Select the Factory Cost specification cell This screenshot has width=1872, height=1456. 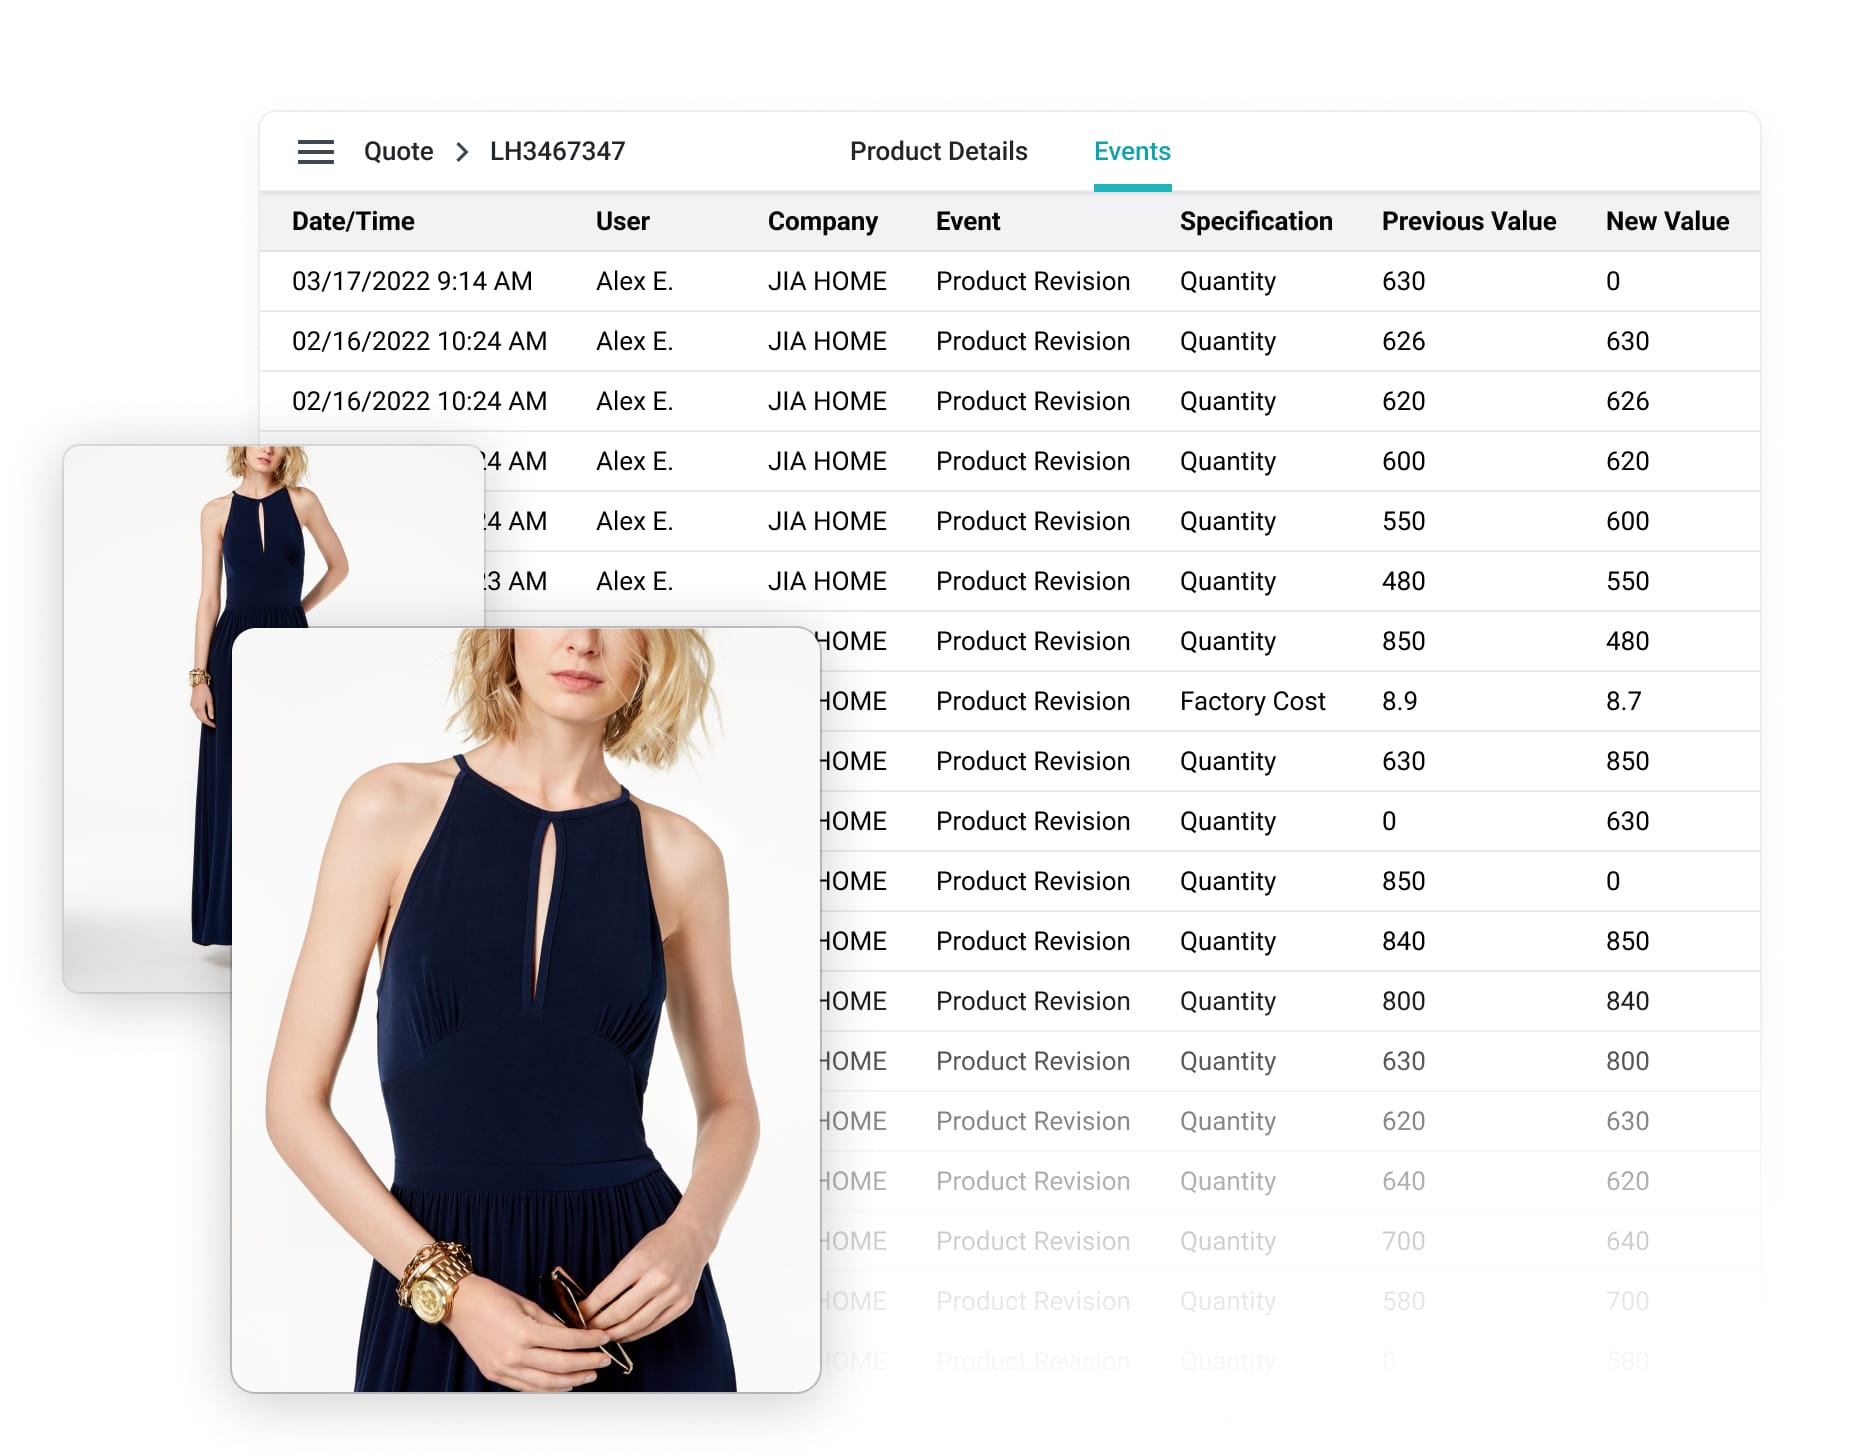point(1252,702)
